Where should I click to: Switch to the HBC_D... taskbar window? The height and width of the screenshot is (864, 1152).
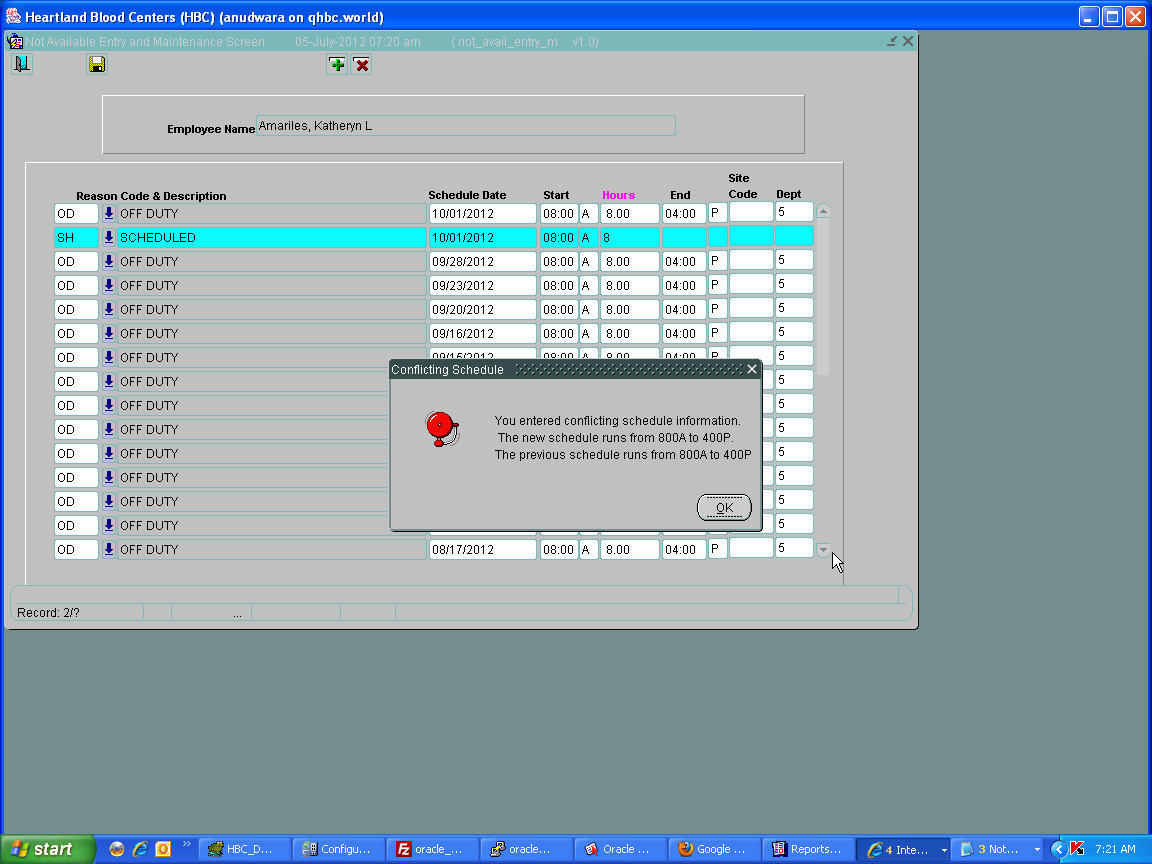(245, 849)
